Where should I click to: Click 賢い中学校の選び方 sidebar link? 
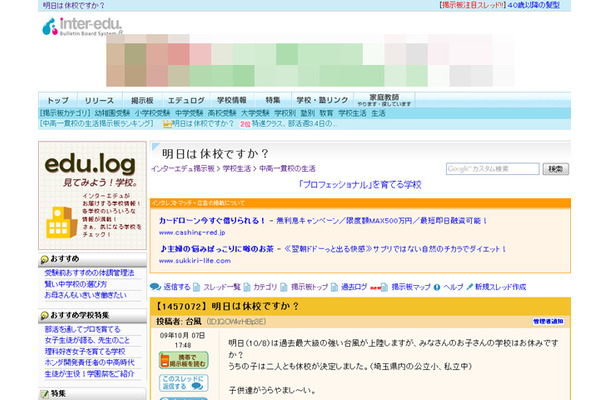coord(75,284)
